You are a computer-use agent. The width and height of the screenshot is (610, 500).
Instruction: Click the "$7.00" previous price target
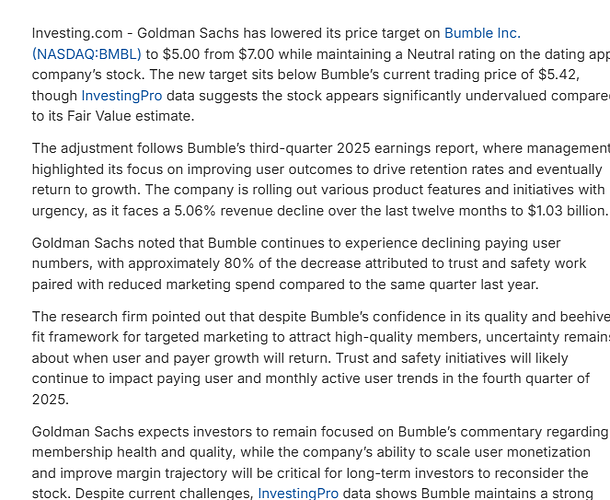pyautogui.click(x=263, y=54)
